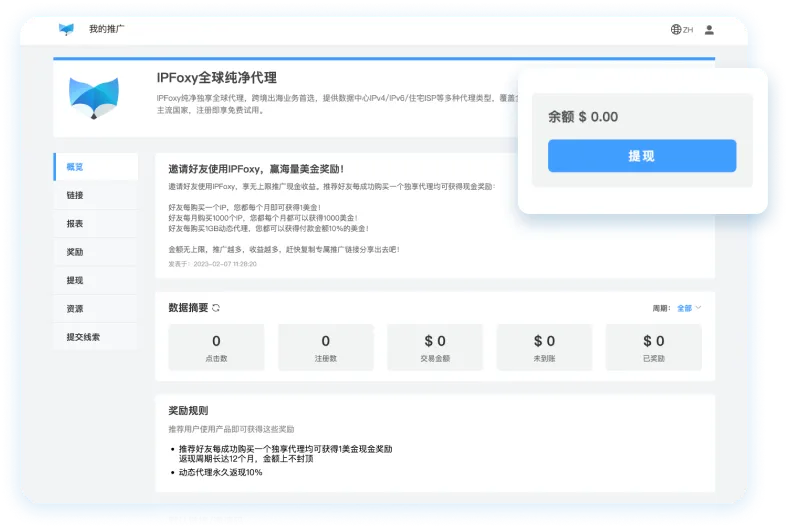
Task: Click the large IPFoxy fox logo image
Action: pos(94,98)
